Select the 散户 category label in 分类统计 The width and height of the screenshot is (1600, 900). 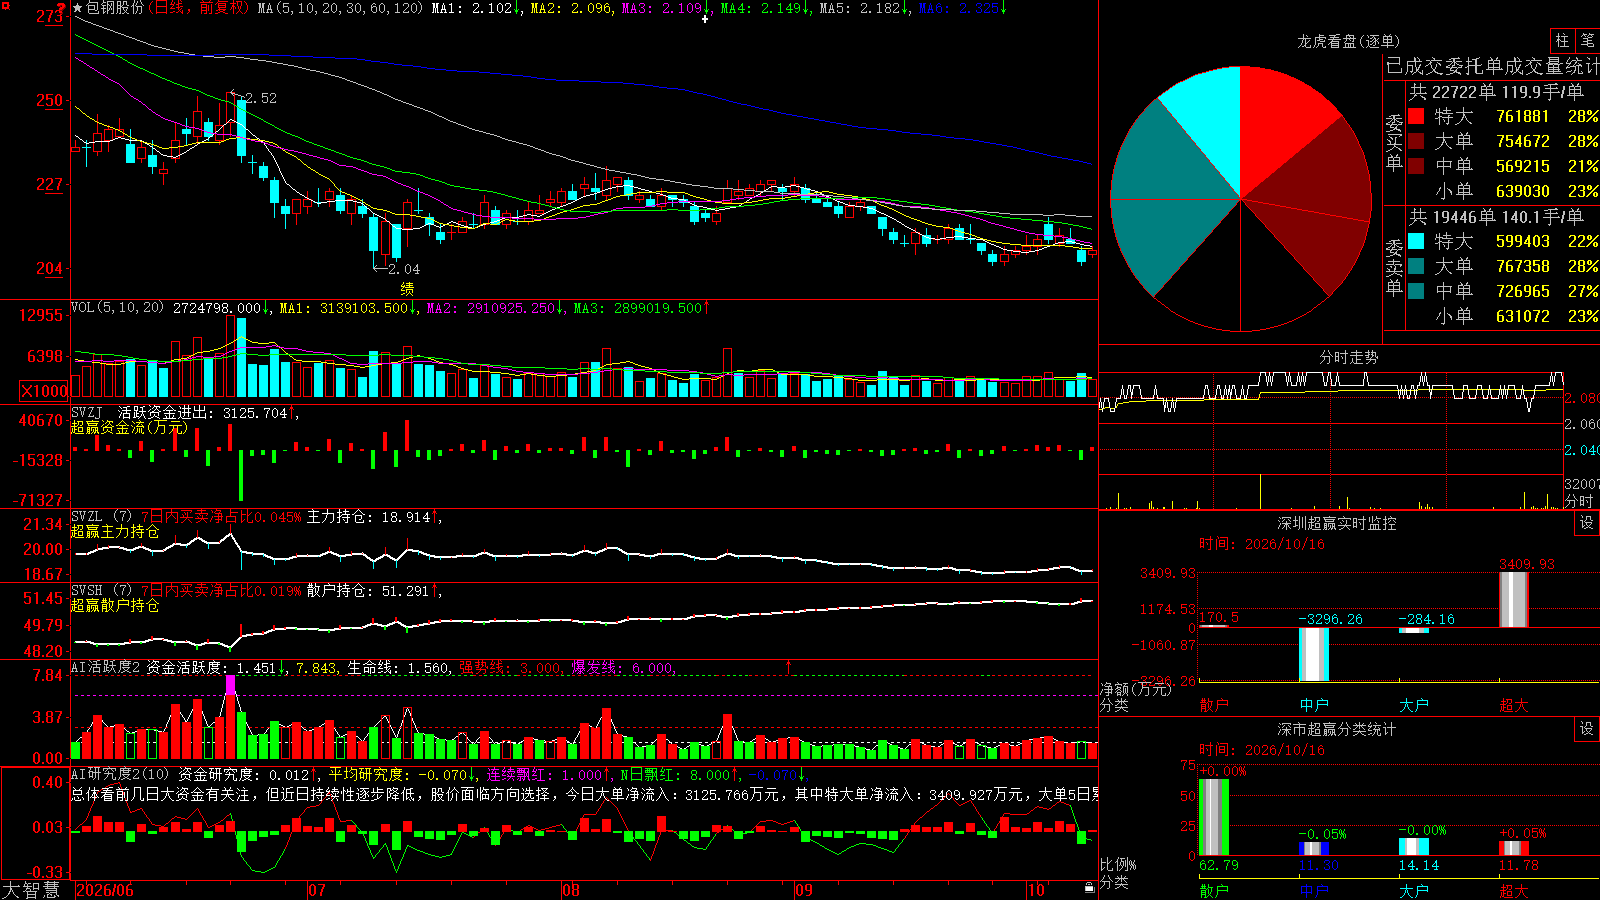(x=1214, y=890)
